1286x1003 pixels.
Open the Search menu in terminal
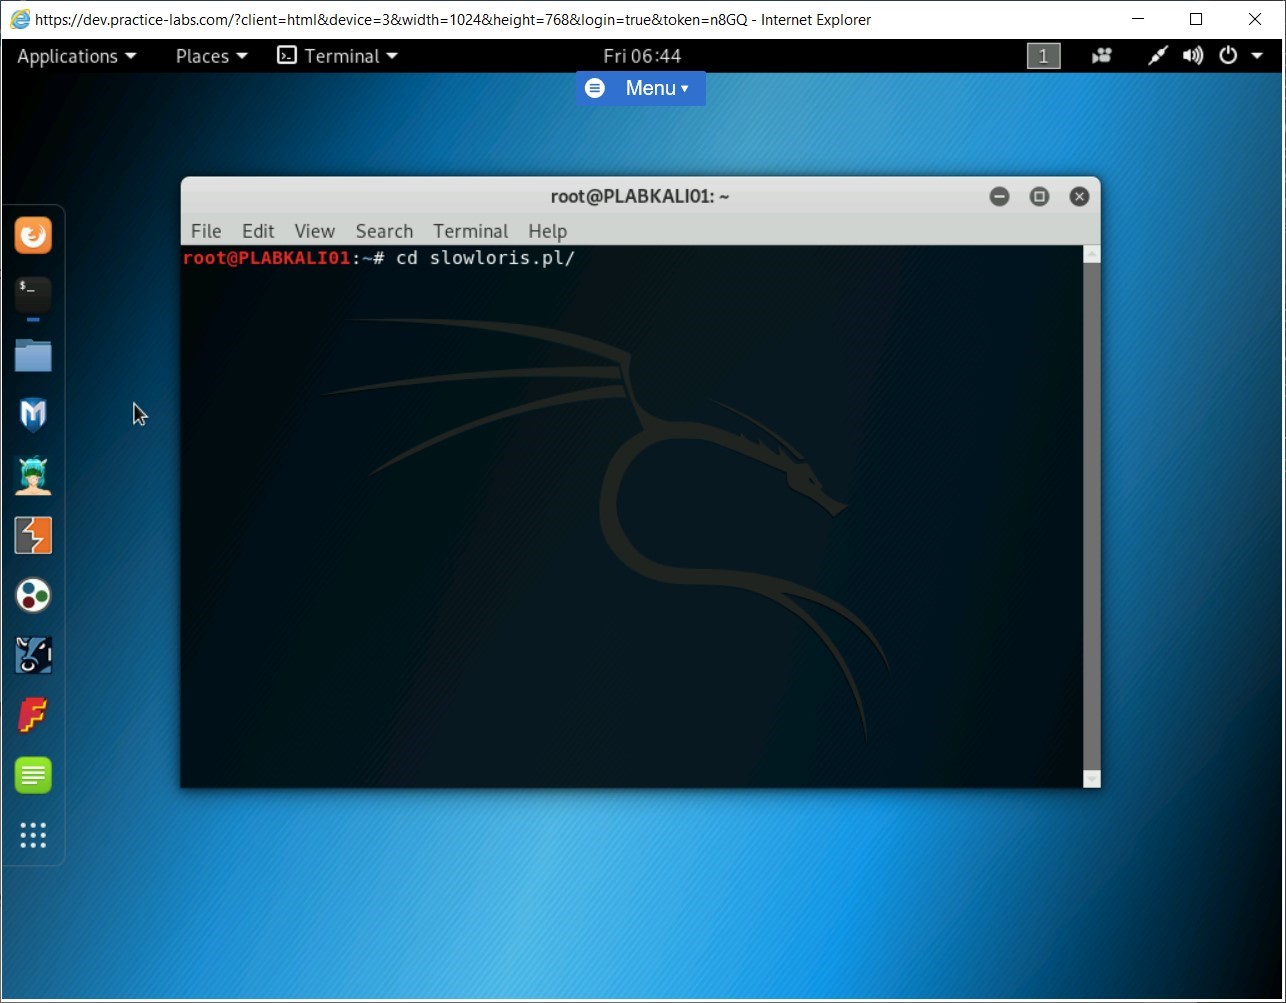[384, 231]
